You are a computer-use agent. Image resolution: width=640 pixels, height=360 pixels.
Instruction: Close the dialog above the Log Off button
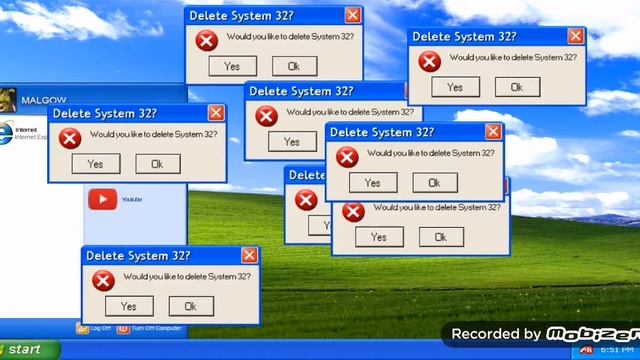coord(249,256)
